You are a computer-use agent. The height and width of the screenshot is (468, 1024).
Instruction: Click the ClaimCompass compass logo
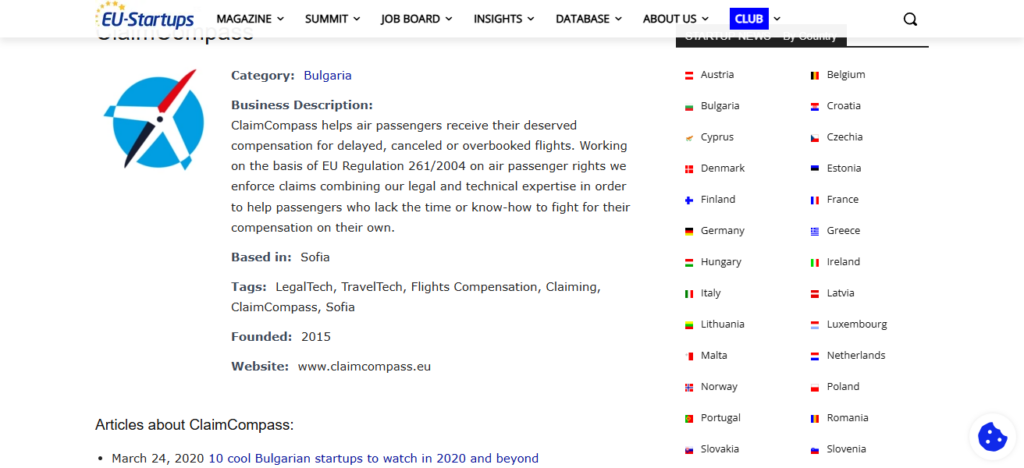tap(155, 119)
